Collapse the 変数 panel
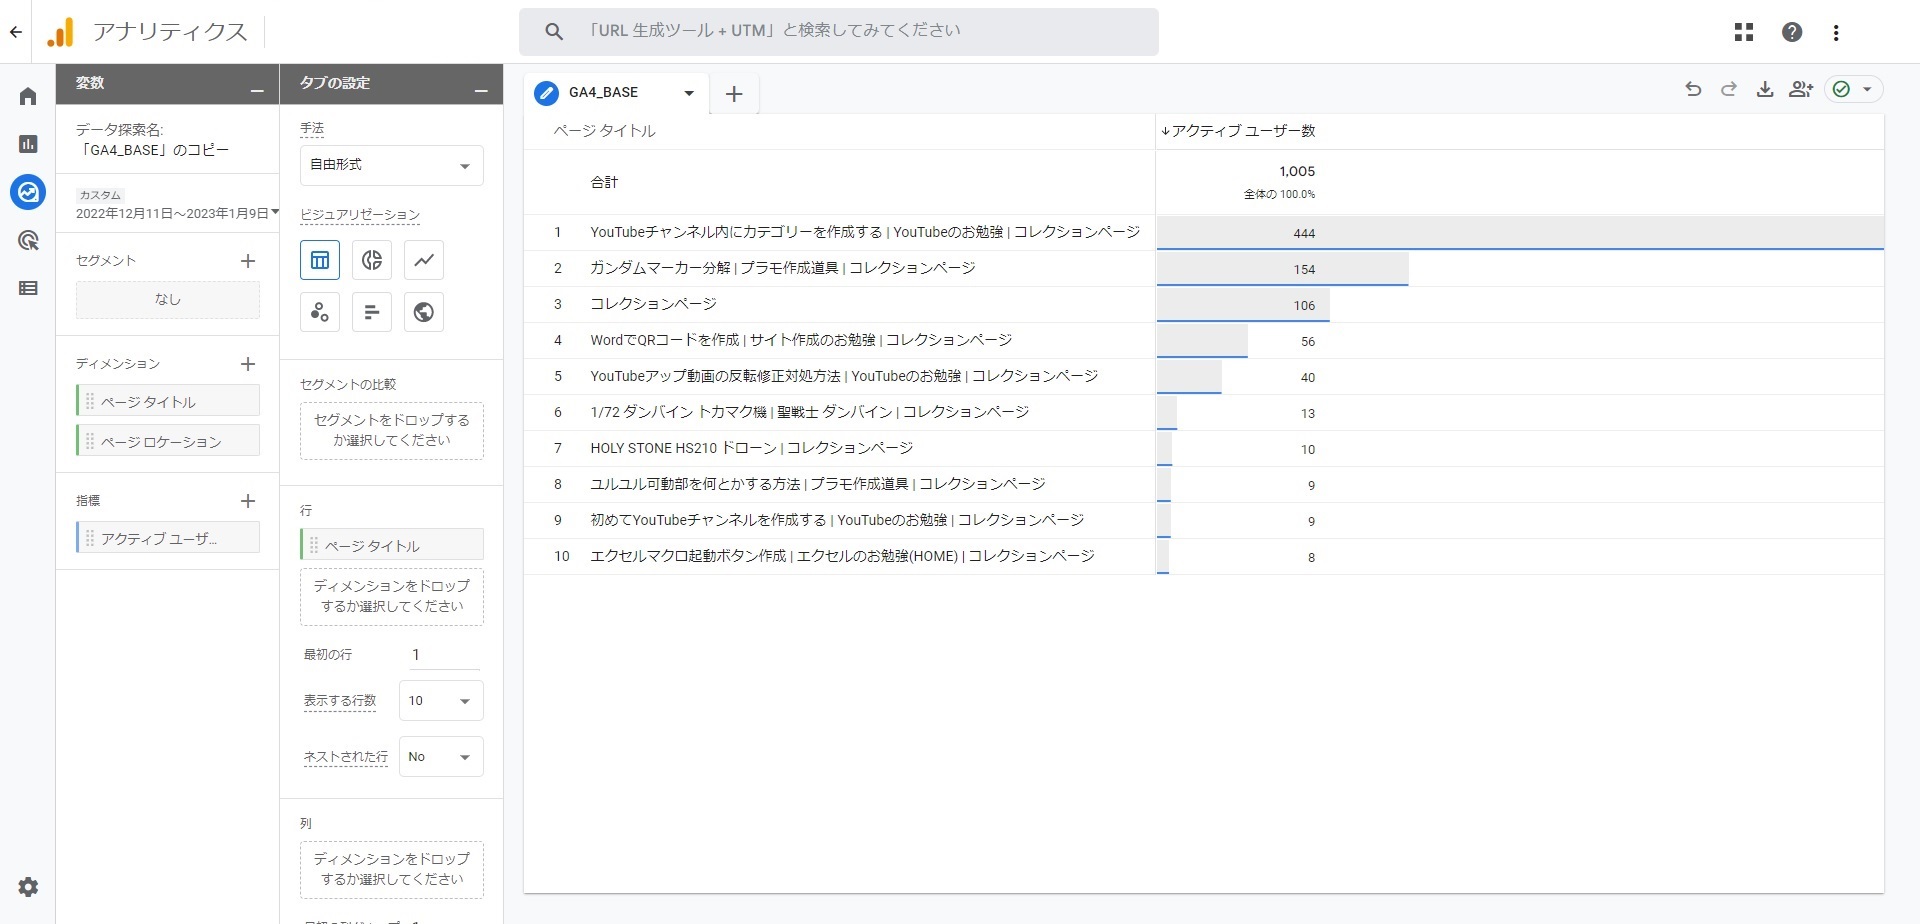1920x924 pixels. coord(257,90)
